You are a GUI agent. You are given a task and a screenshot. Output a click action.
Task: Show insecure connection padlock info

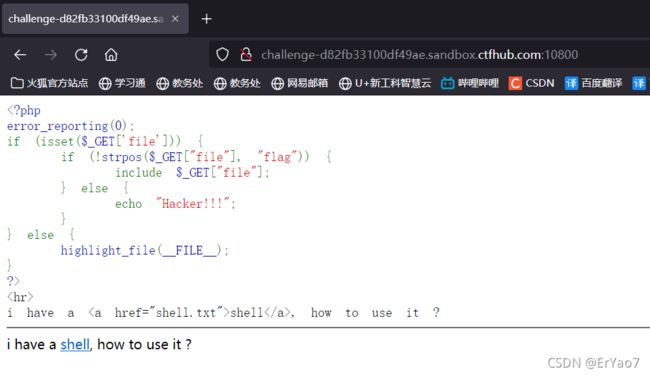pyautogui.click(x=246, y=54)
